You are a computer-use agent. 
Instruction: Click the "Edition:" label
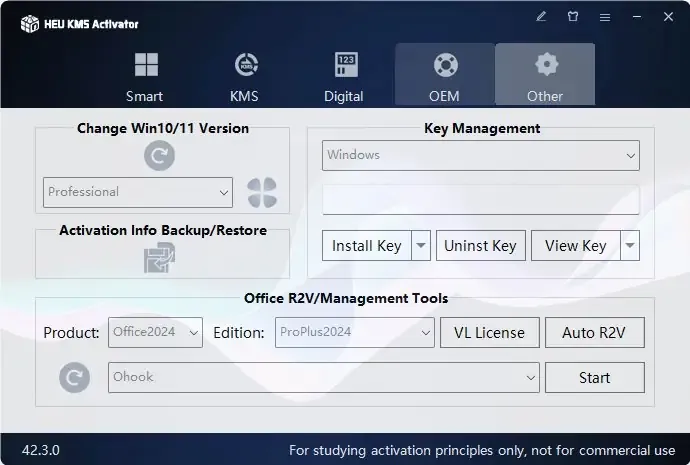239,333
